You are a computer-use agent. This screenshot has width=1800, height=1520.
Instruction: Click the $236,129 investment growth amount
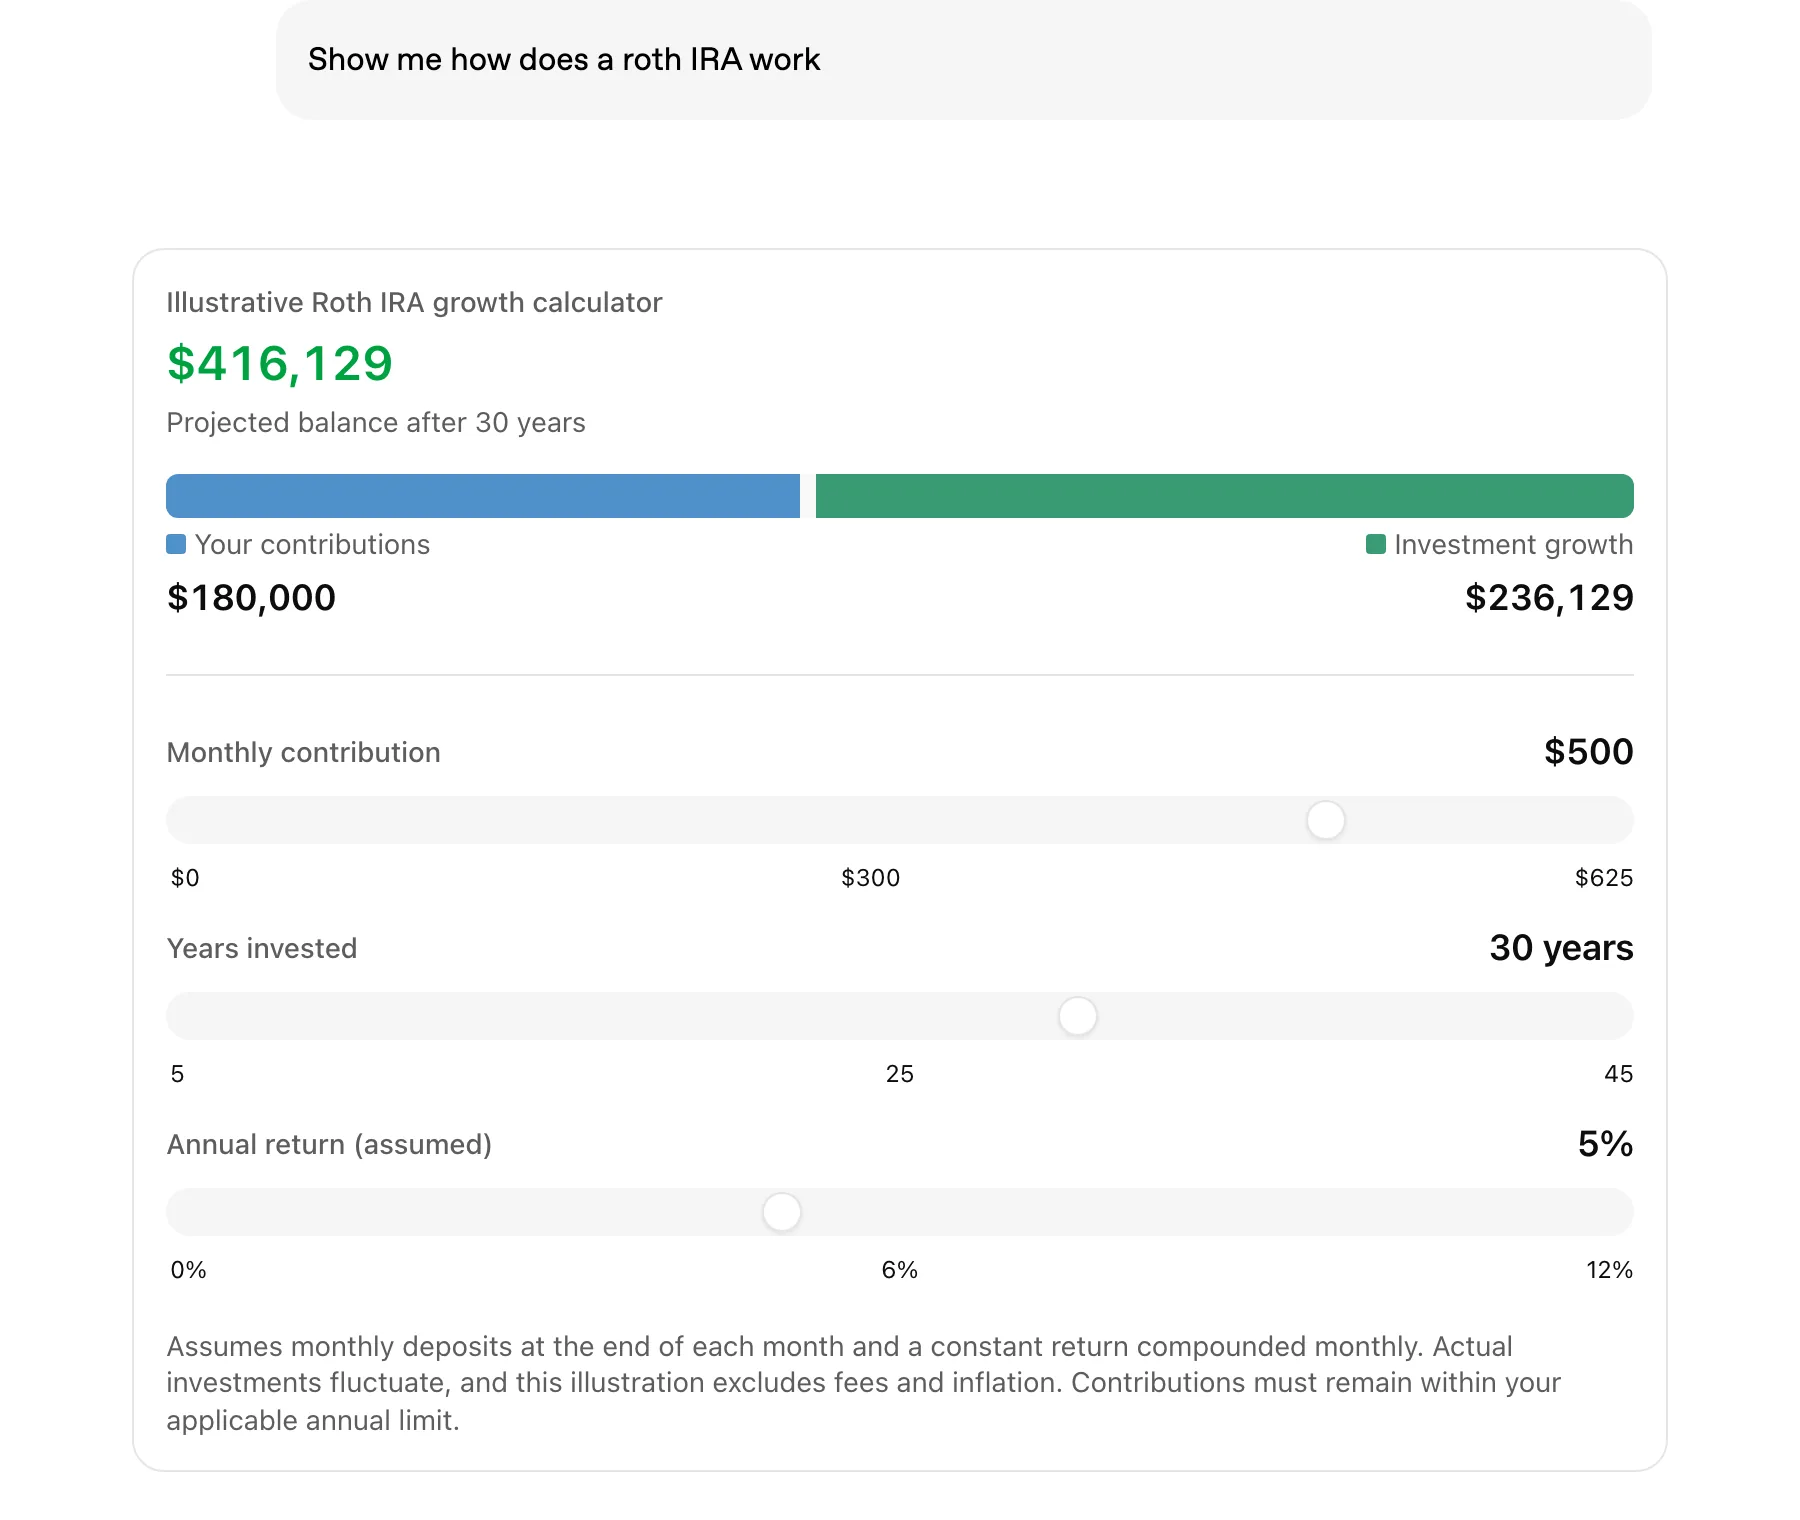click(x=1549, y=598)
